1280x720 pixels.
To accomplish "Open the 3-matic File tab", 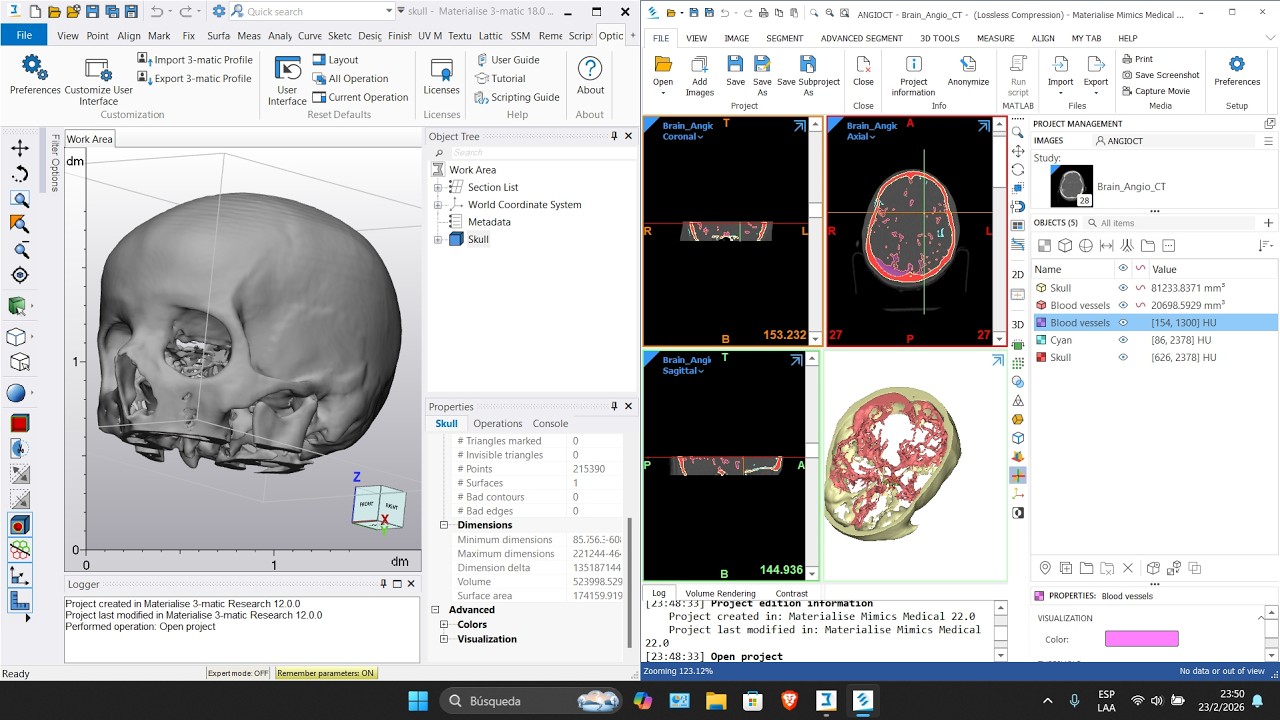I will click(24, 34).
